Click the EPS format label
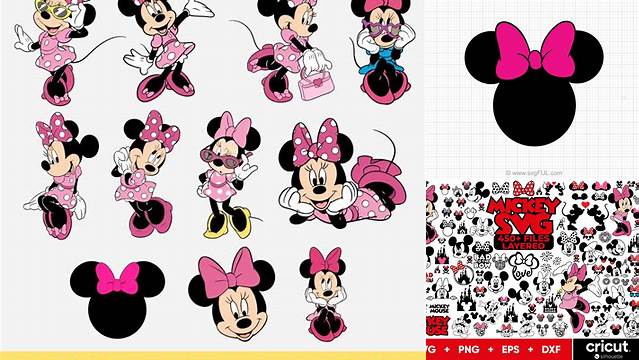The width and height of the screenshot is (639, 360). click(x=512, y=350)
